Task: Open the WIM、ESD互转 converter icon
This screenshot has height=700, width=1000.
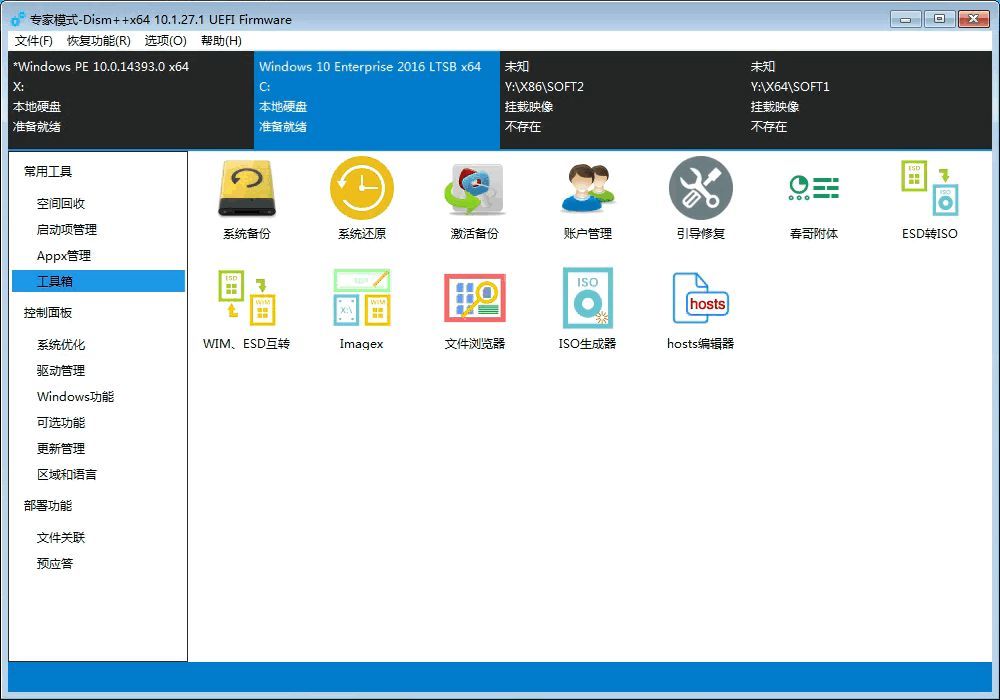Action: pos(247,309)
